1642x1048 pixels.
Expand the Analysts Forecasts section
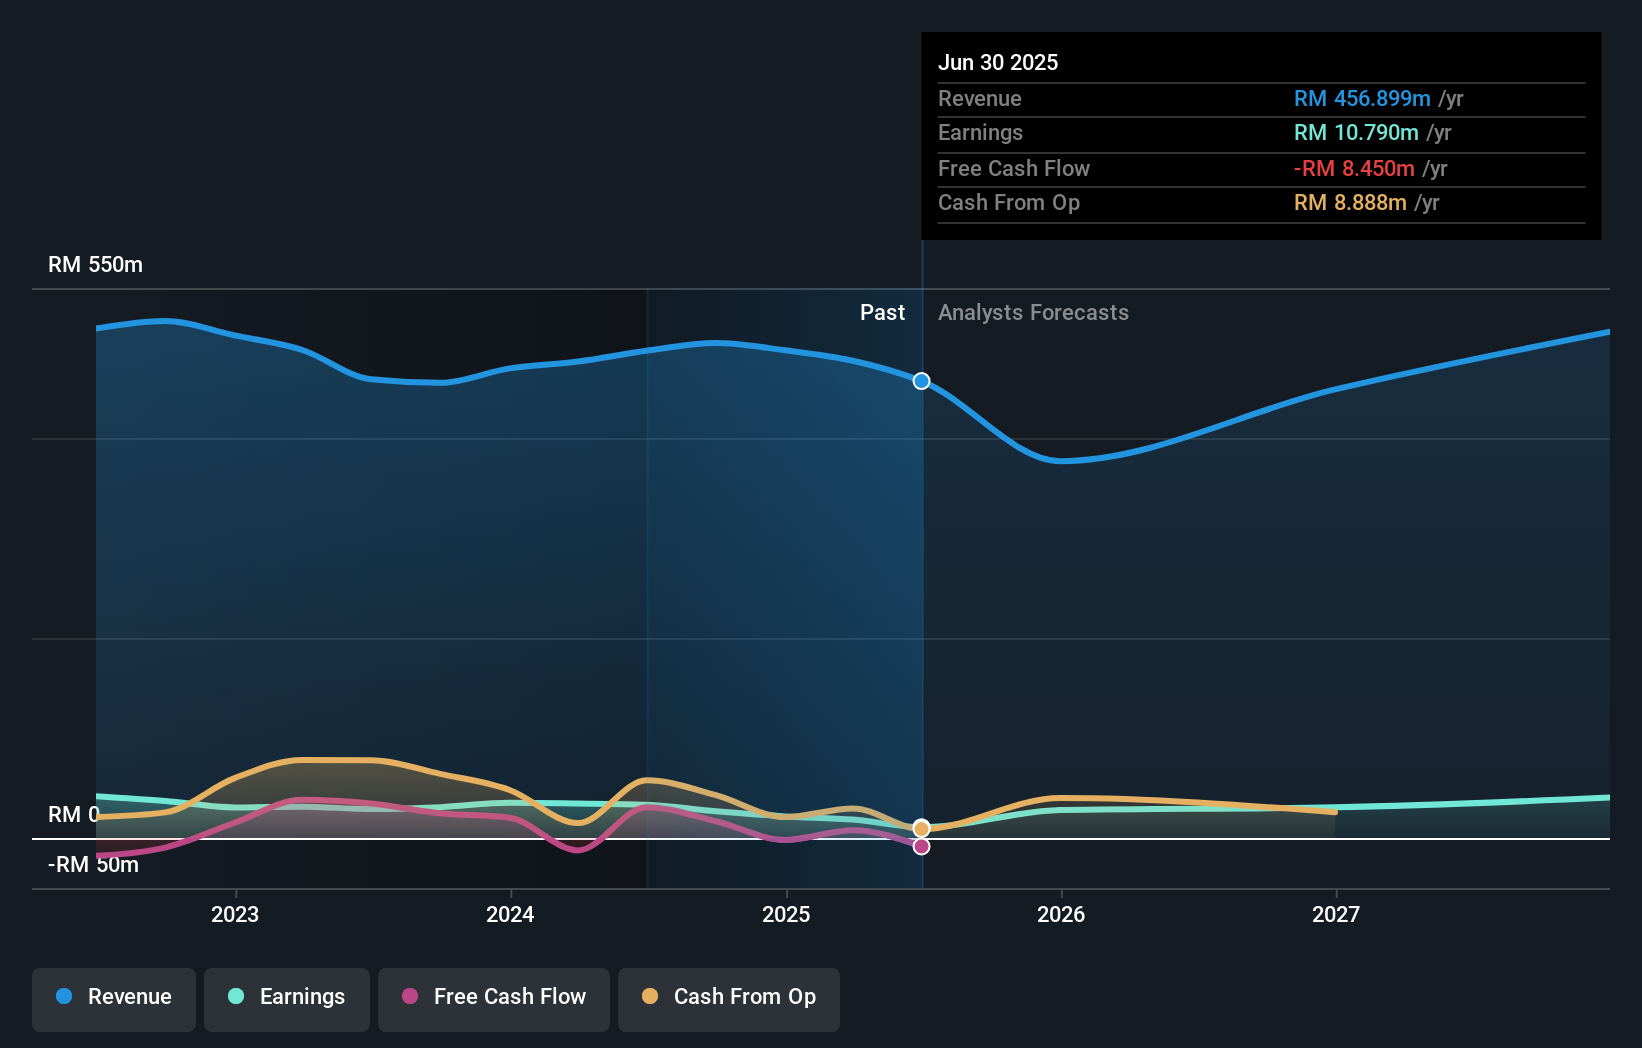1033,313
